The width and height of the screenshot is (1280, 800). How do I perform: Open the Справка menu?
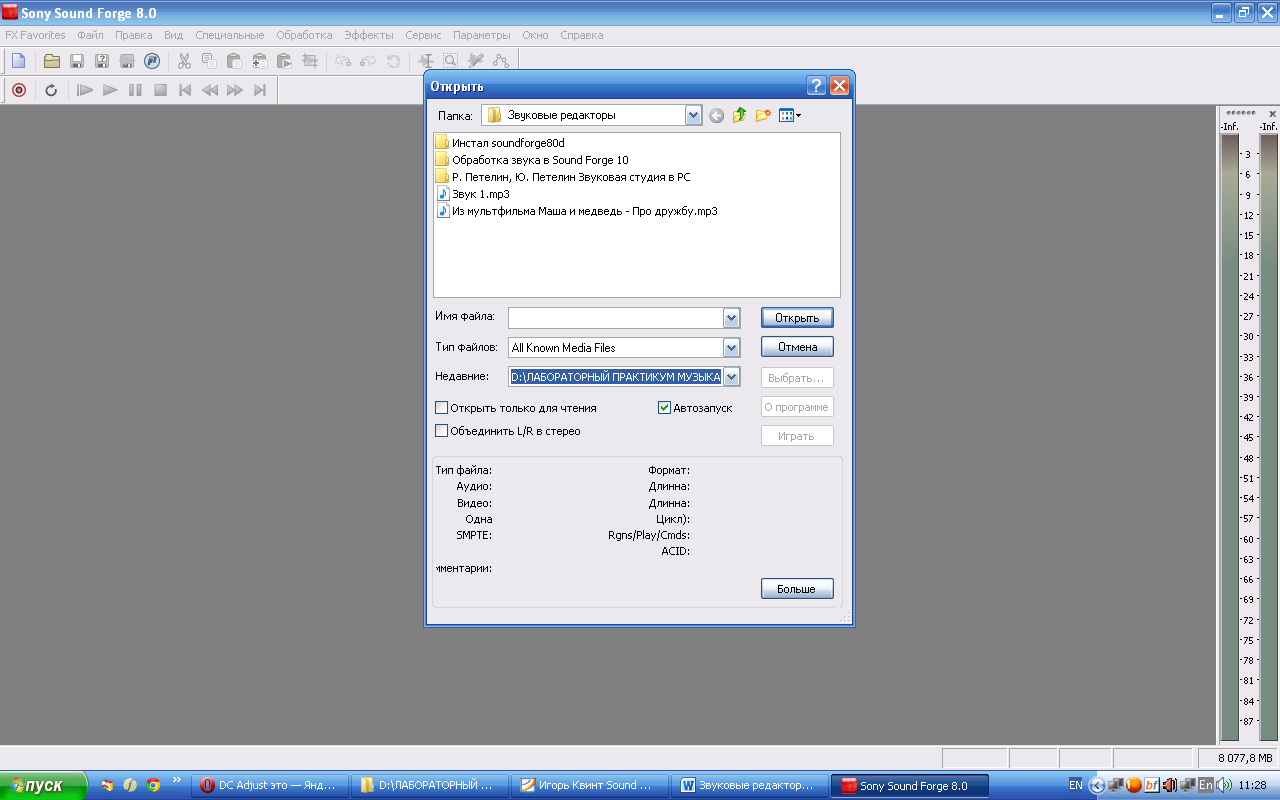[x=582, y=35]
